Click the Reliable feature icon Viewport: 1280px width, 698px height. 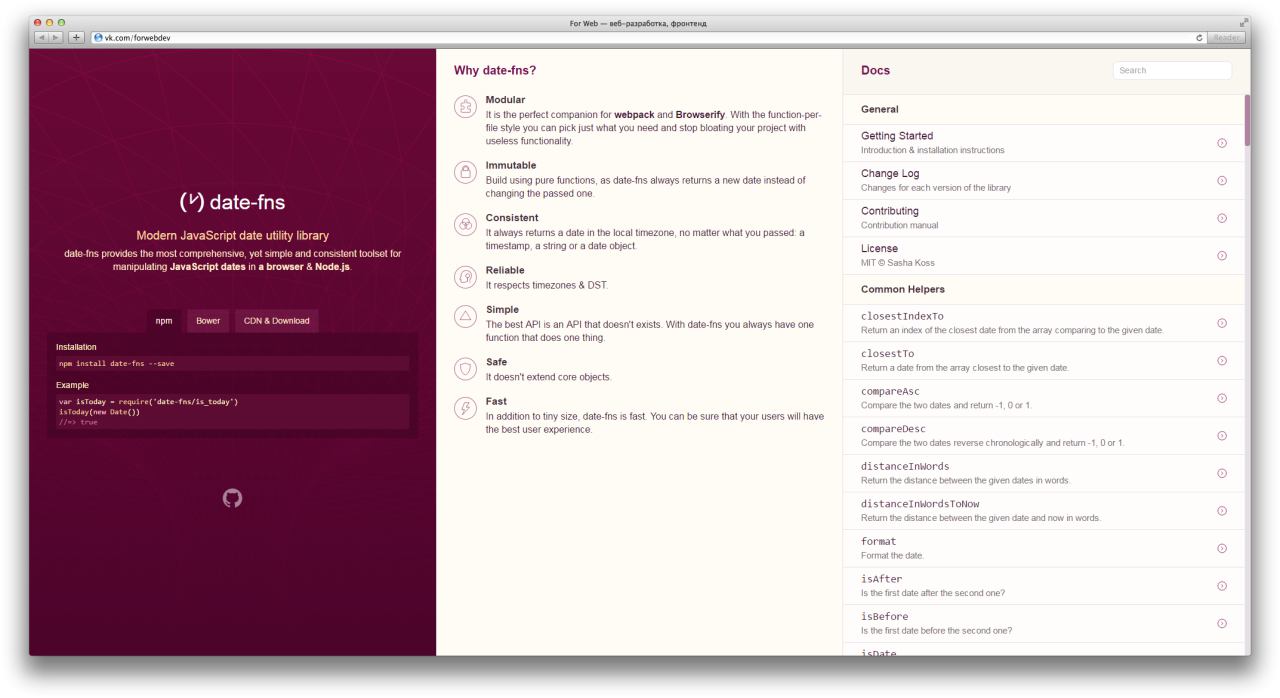point(465,277)
